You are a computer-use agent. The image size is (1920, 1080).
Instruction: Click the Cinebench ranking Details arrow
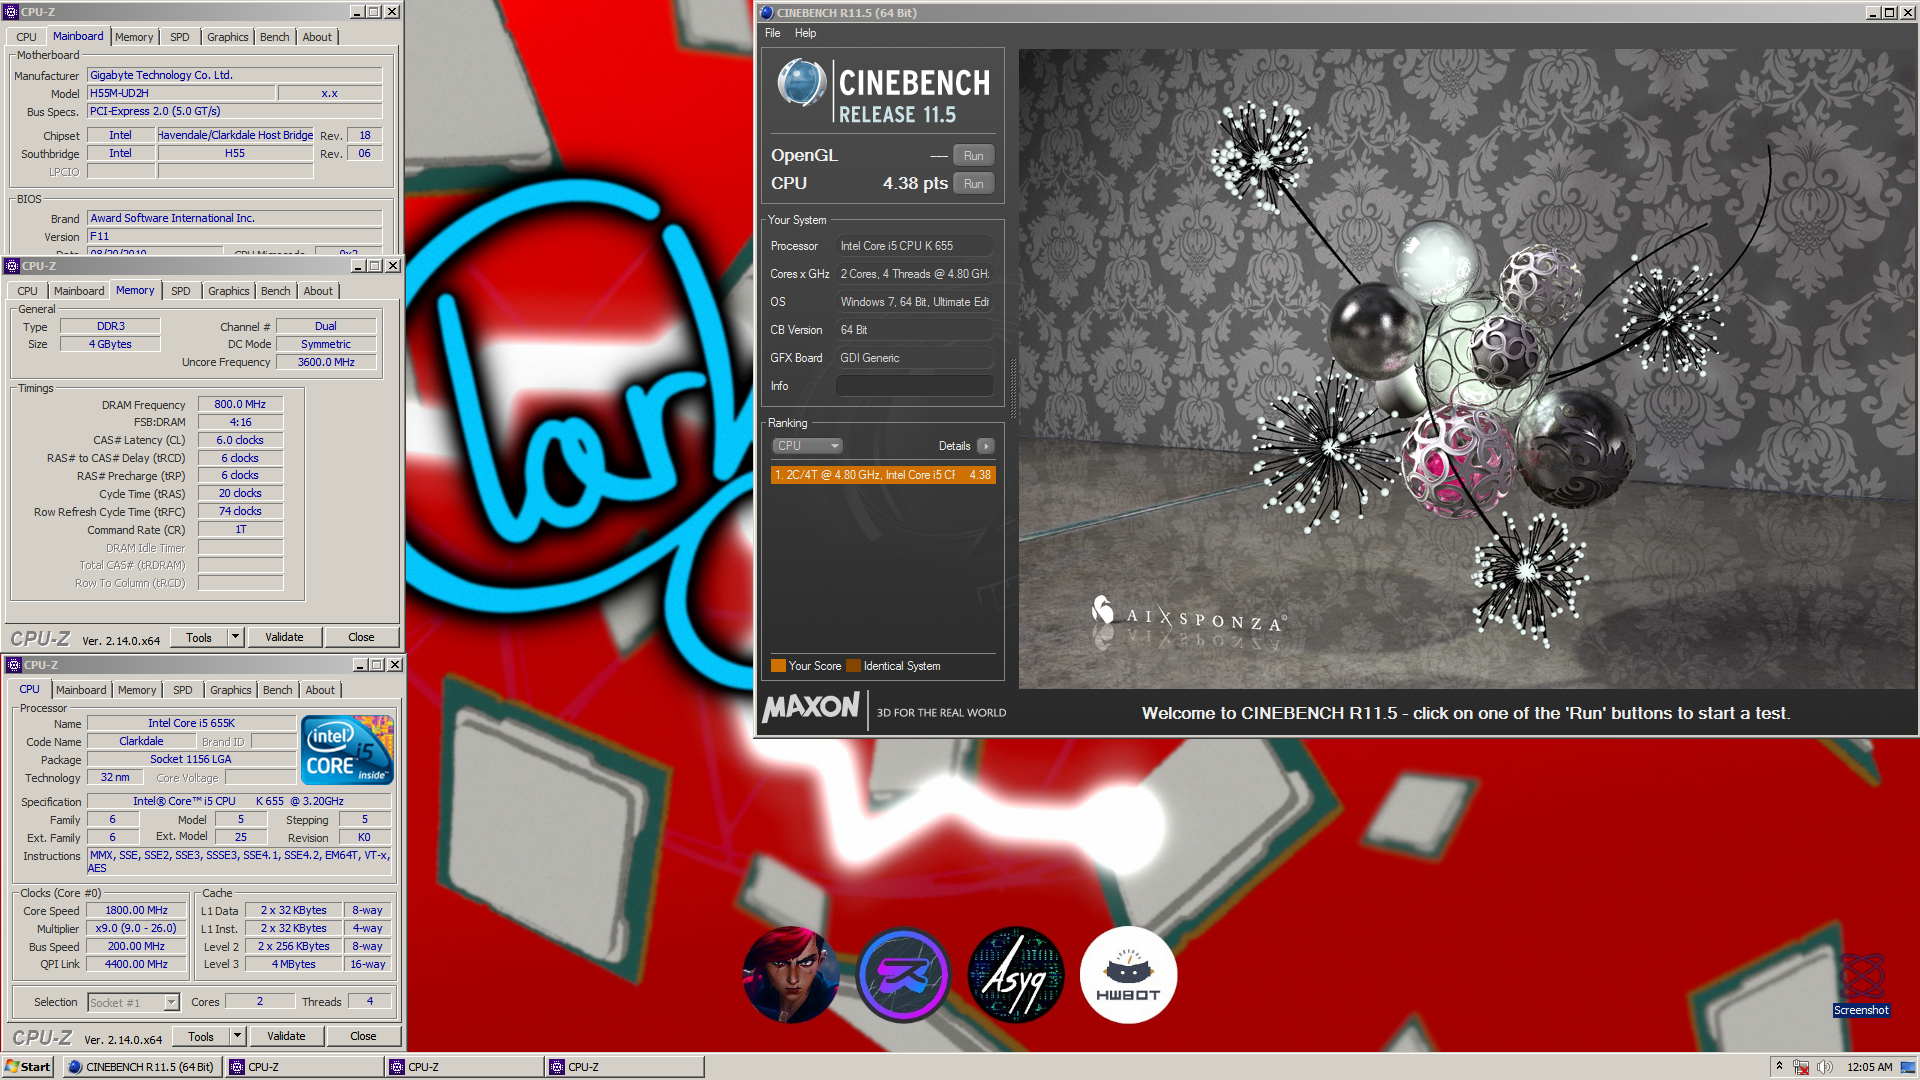pyautogui.click(x=986, y=446)
